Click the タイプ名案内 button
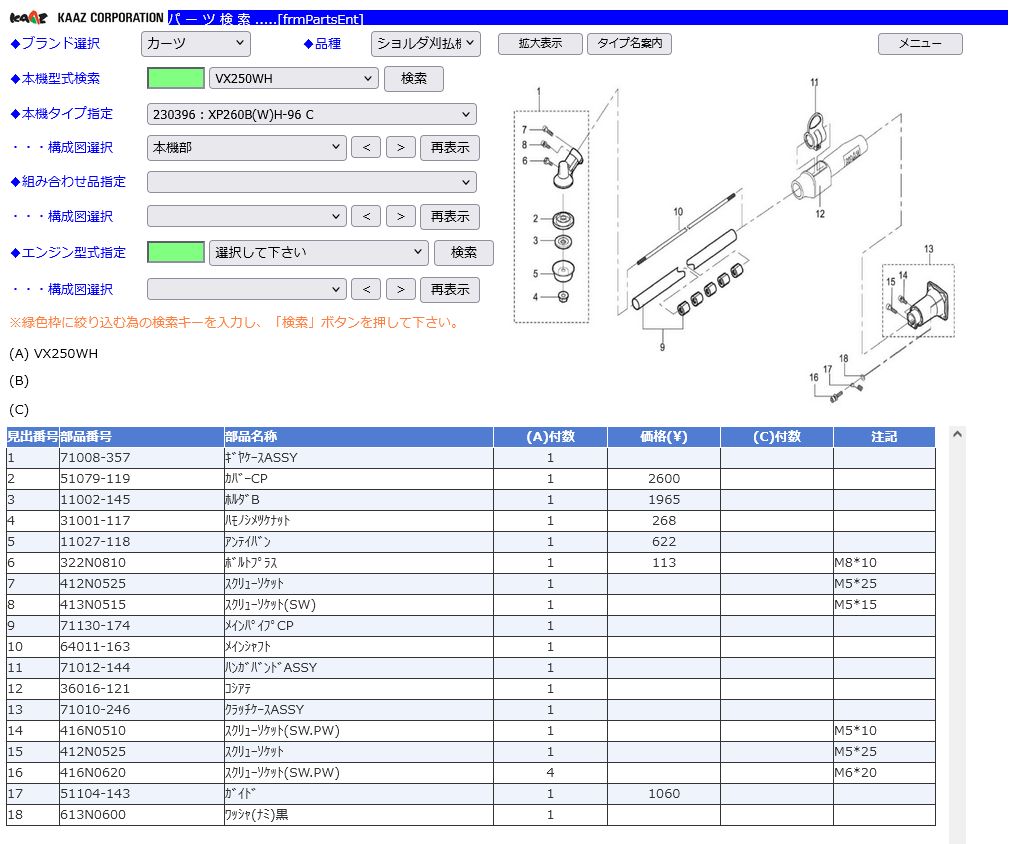 point(629,44)
